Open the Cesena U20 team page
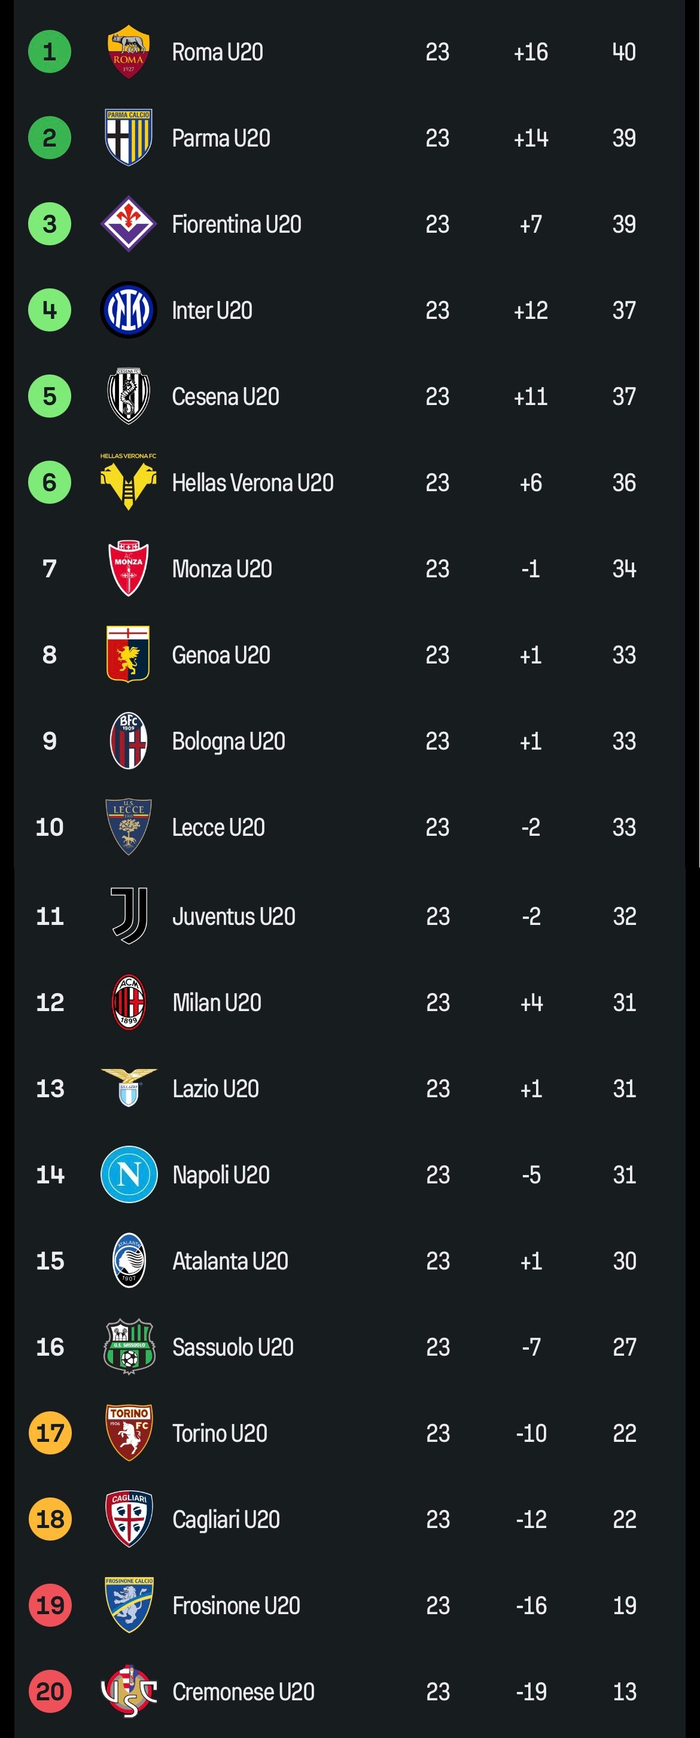 (225, 397)
